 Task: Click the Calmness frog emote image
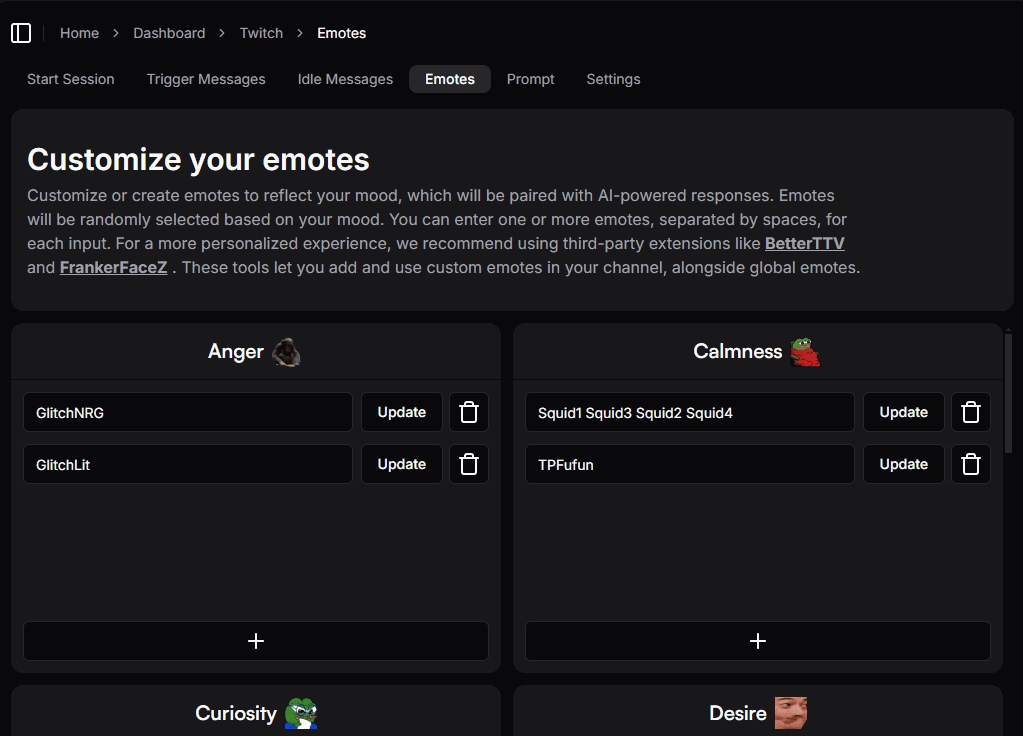point(805,352)
